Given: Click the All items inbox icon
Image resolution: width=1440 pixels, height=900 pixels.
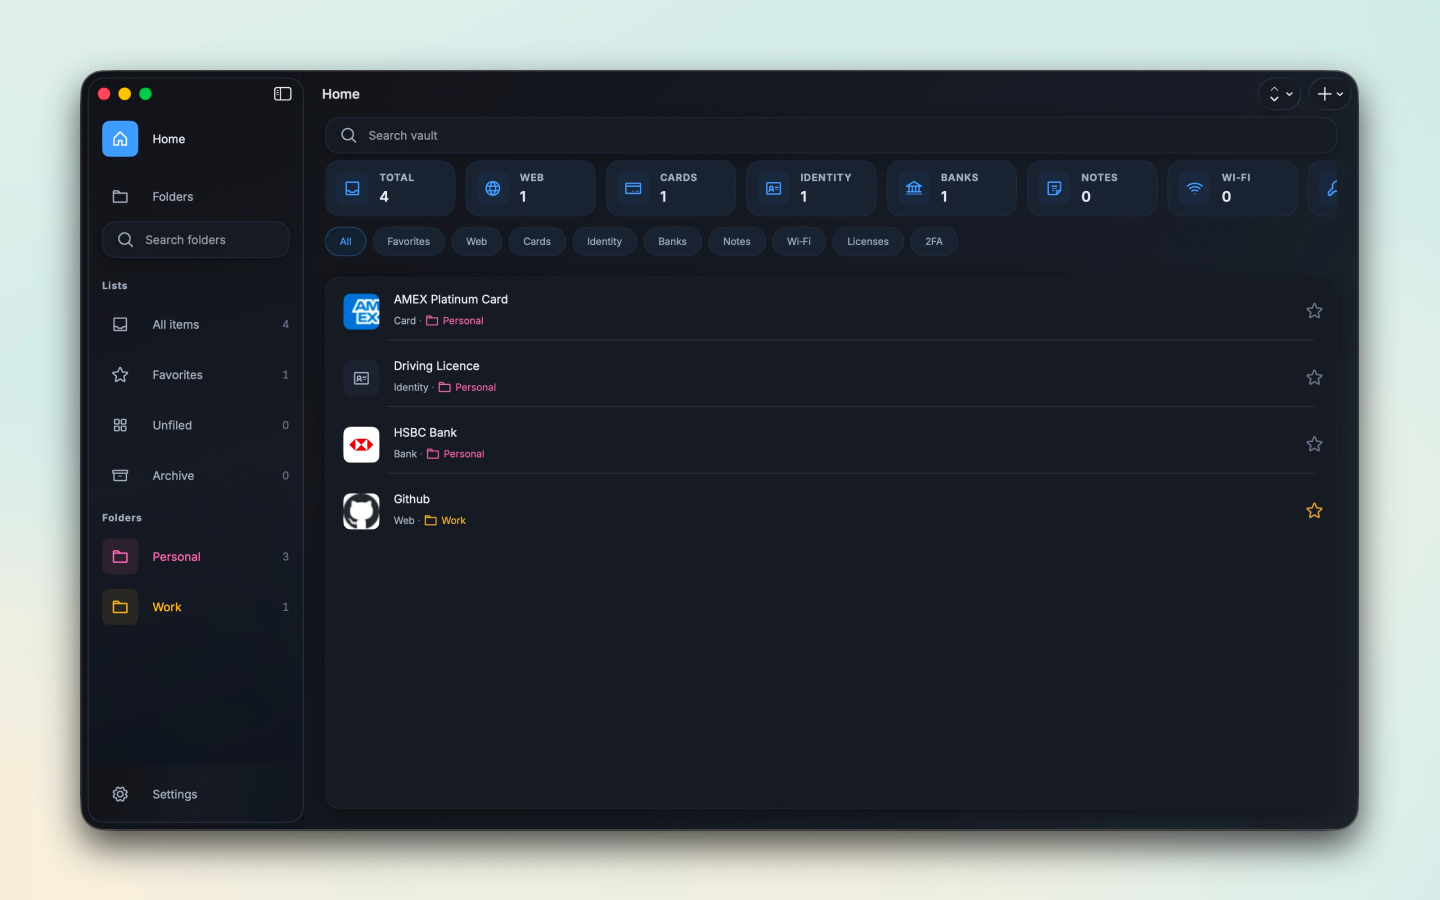Looking at the screenshot, I should click(120, 324).
